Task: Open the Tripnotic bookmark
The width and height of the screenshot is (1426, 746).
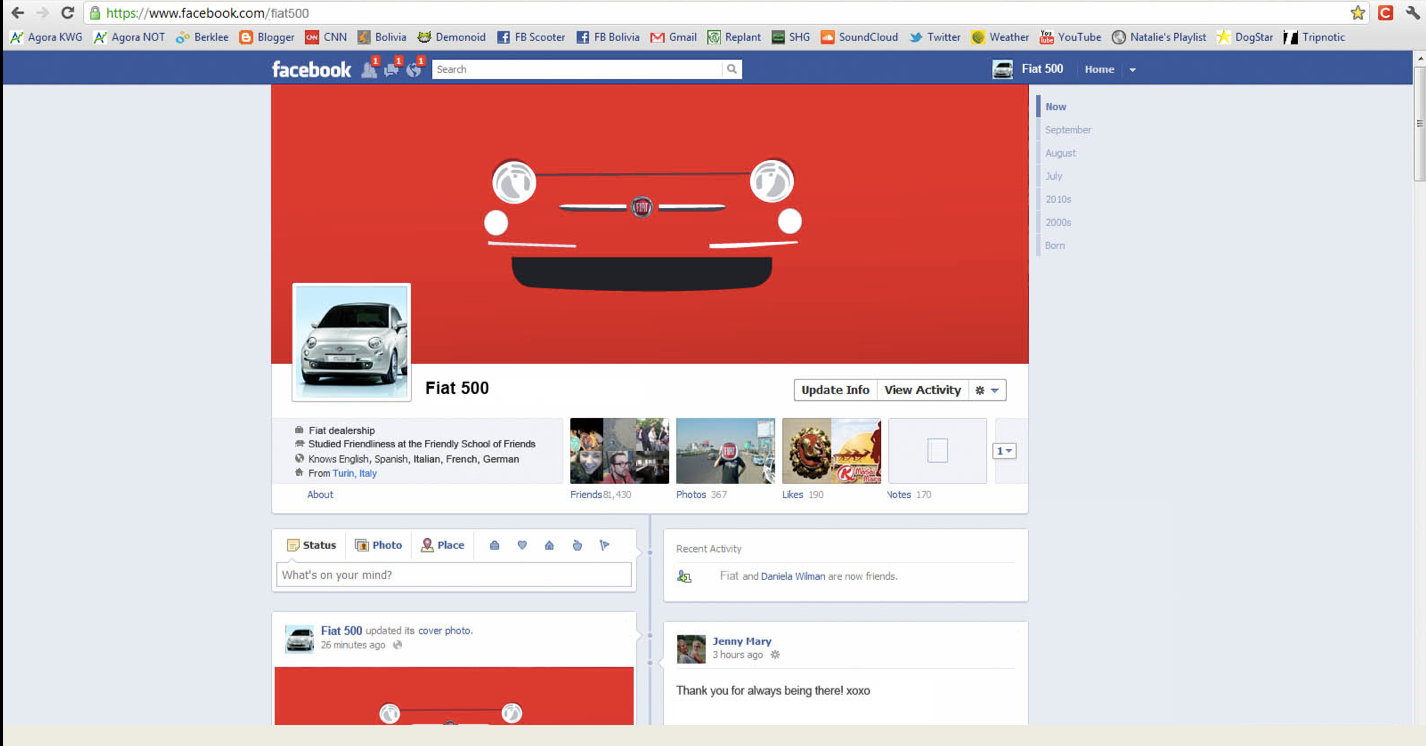Action: click(x=1314, y=37)
